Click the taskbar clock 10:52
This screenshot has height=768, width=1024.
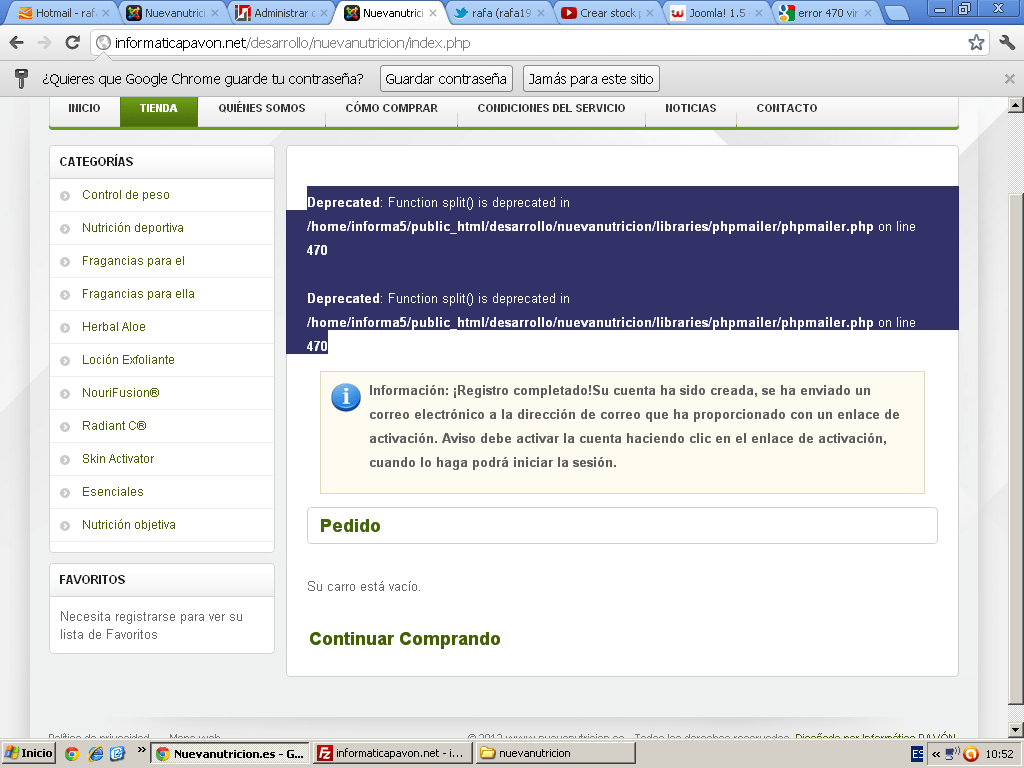(999, 754)
